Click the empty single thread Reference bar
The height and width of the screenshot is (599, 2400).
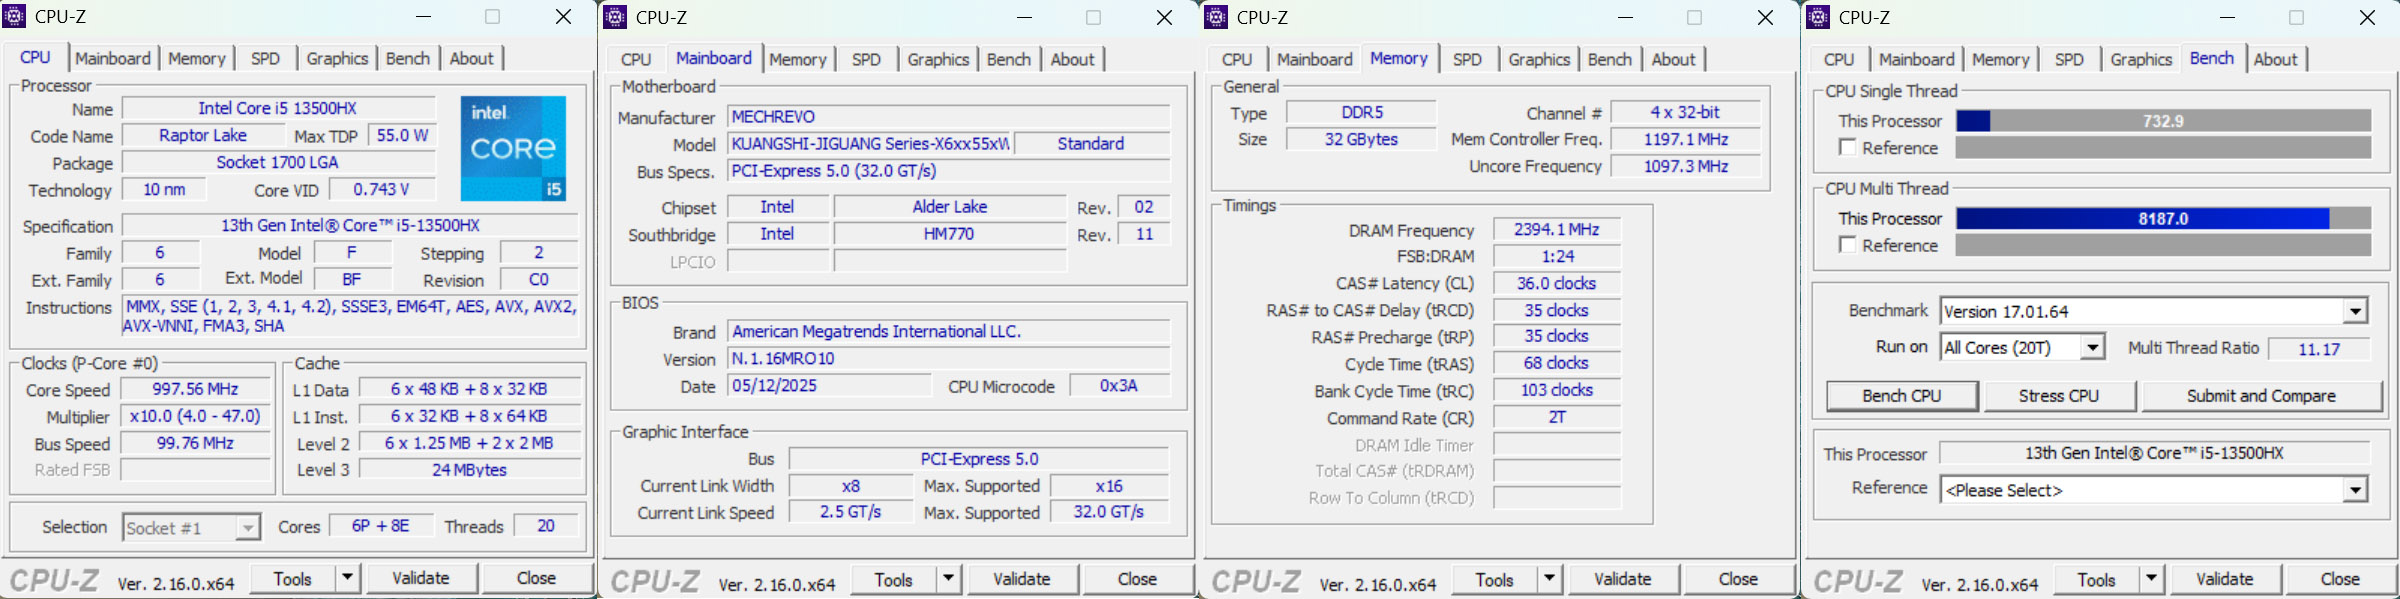2163,148
